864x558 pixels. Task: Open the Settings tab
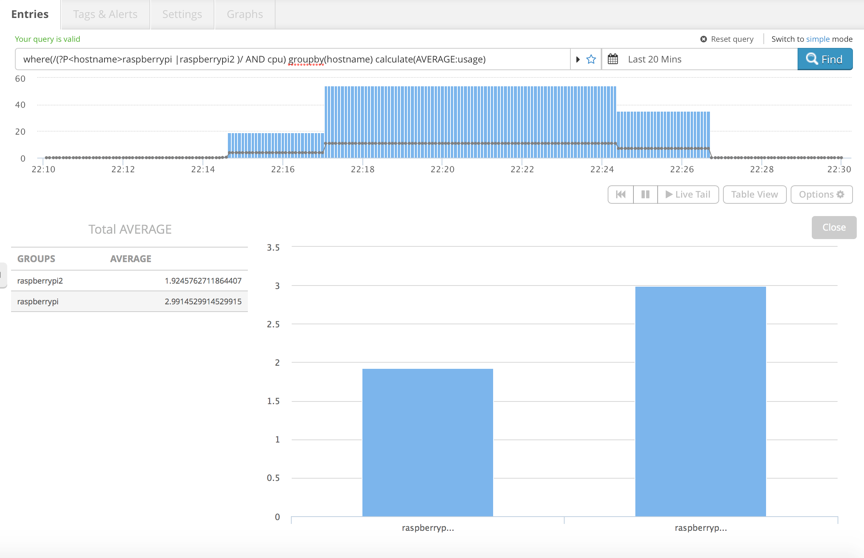[x=182, y=14]
